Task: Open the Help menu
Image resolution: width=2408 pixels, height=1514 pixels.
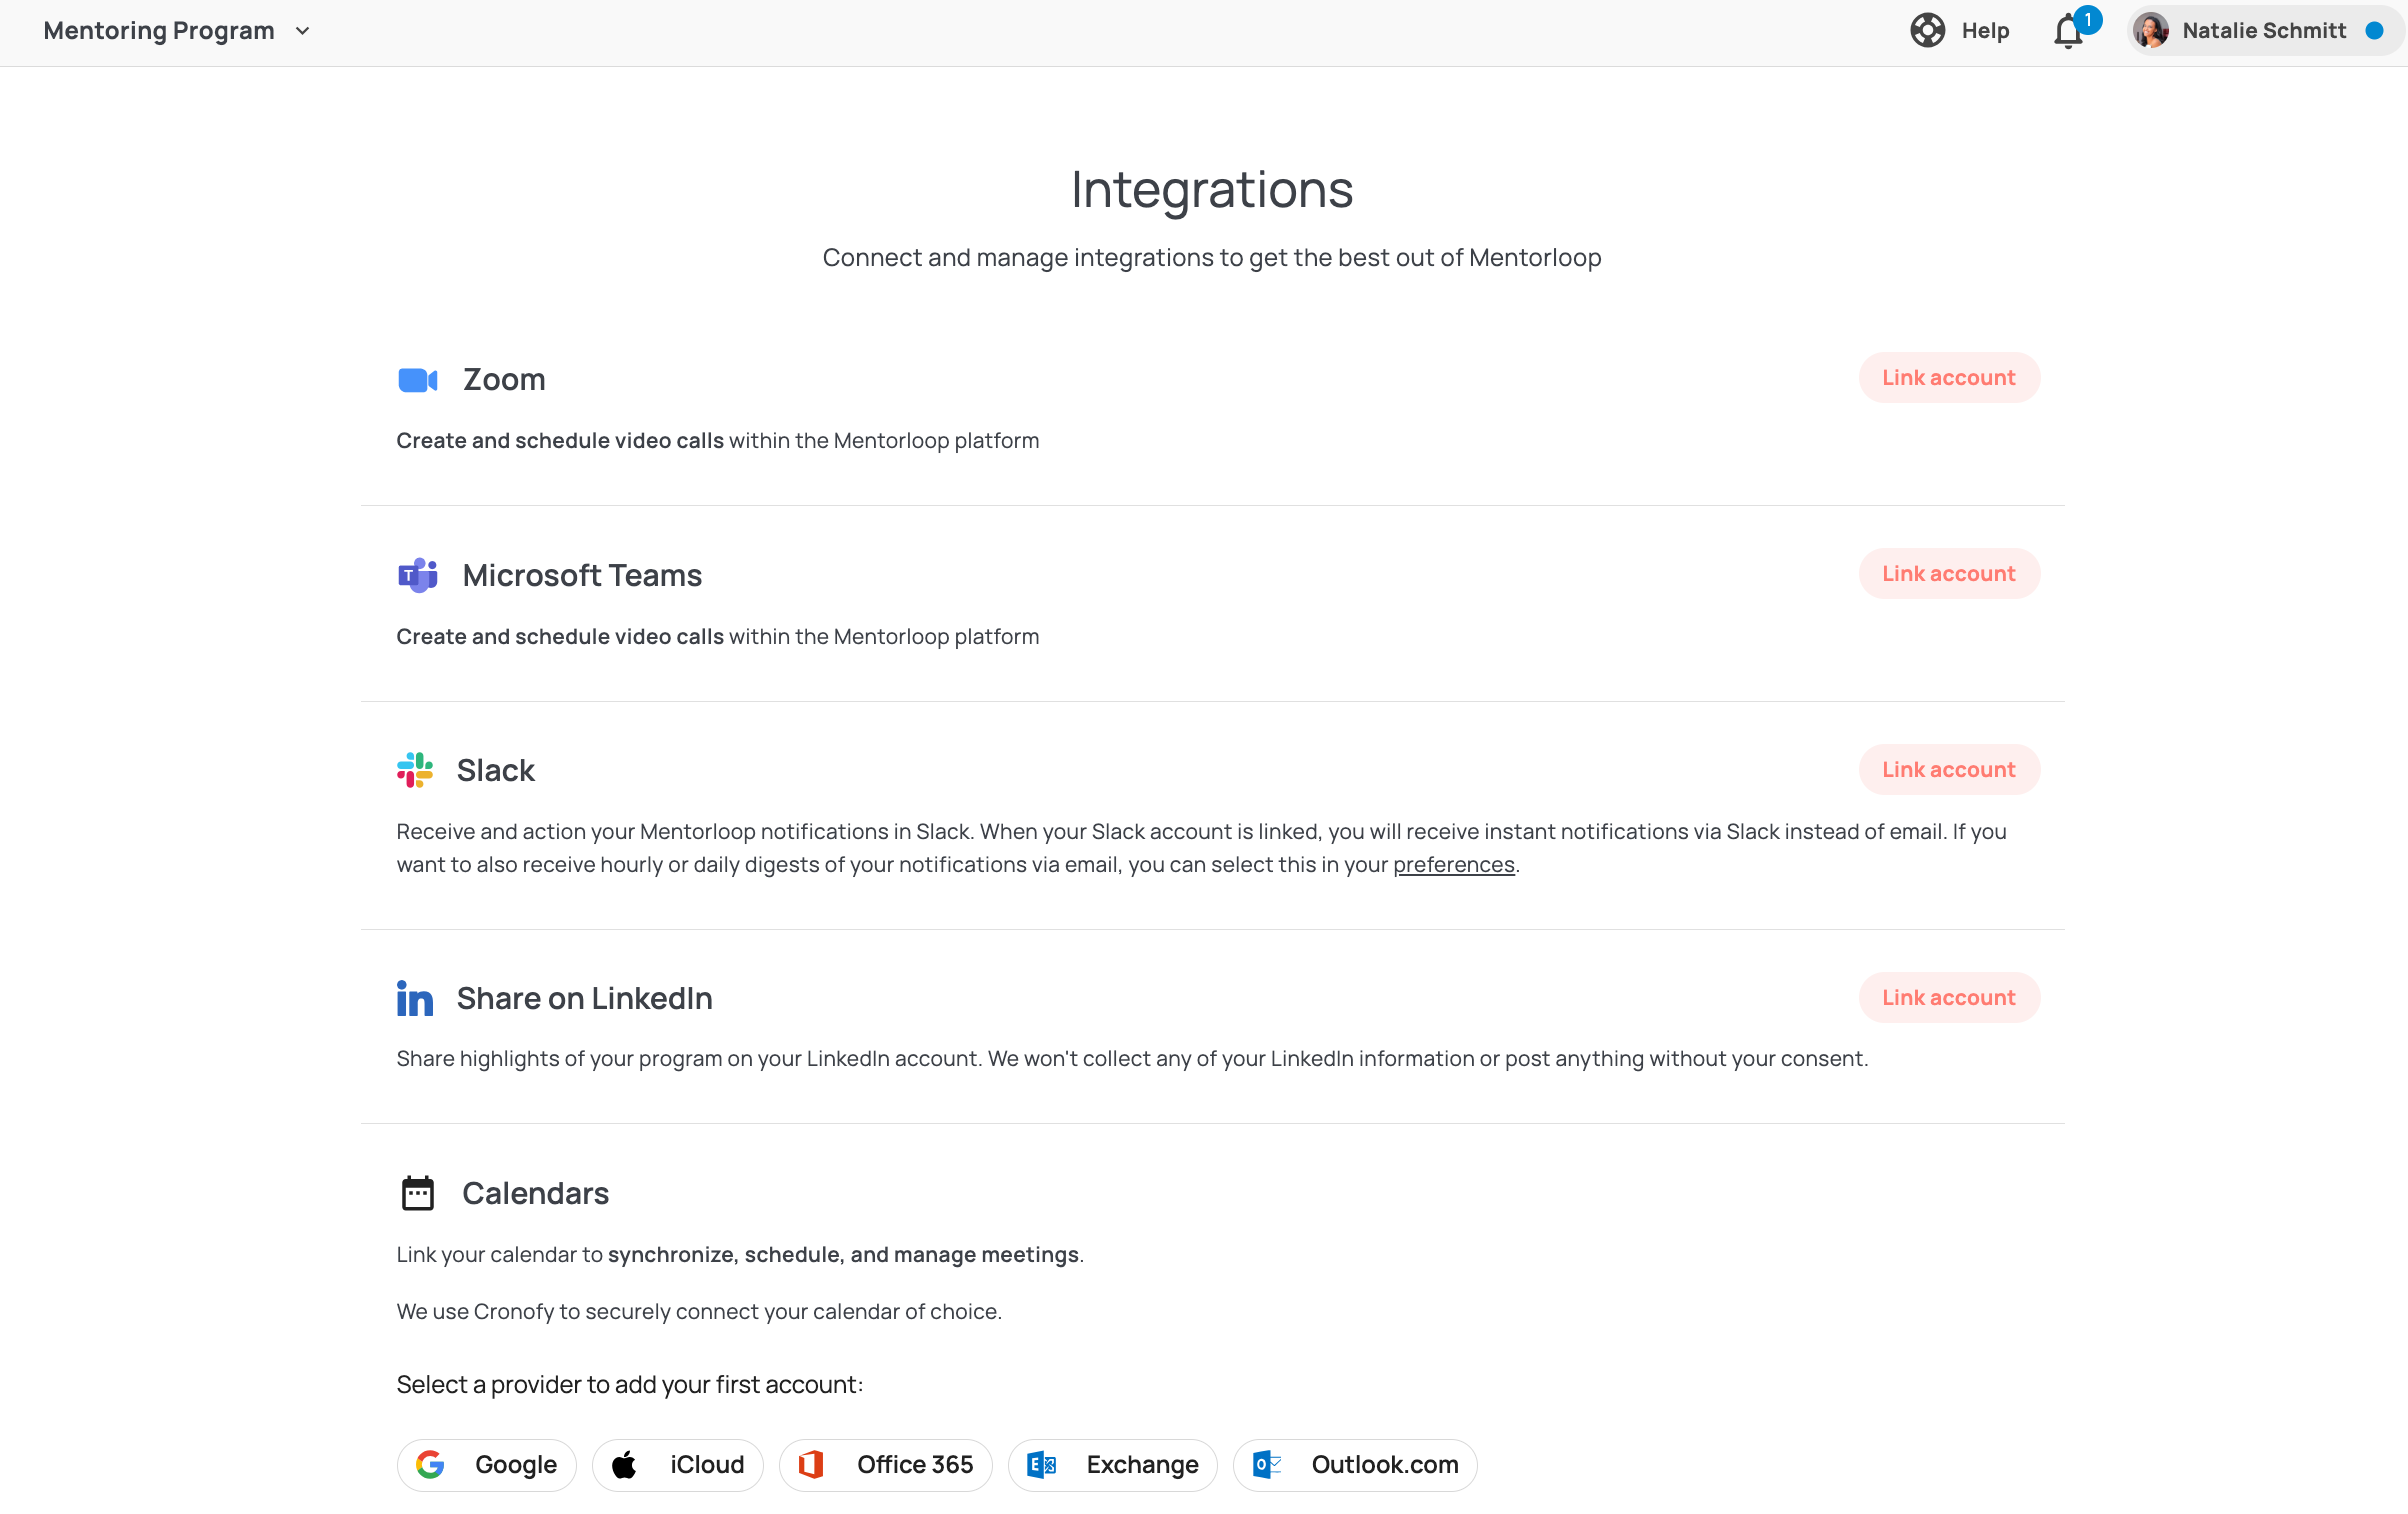Action: [1958, 30]
